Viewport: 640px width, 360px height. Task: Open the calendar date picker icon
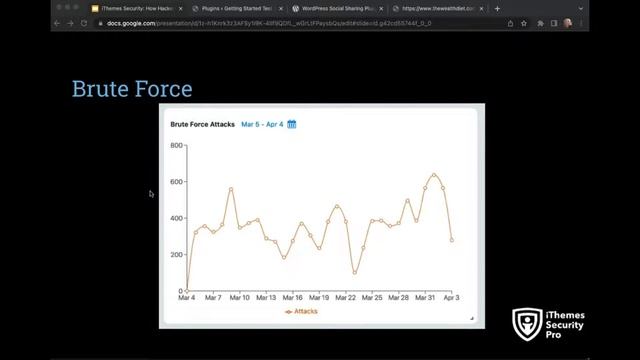click(x=291, y=124)
